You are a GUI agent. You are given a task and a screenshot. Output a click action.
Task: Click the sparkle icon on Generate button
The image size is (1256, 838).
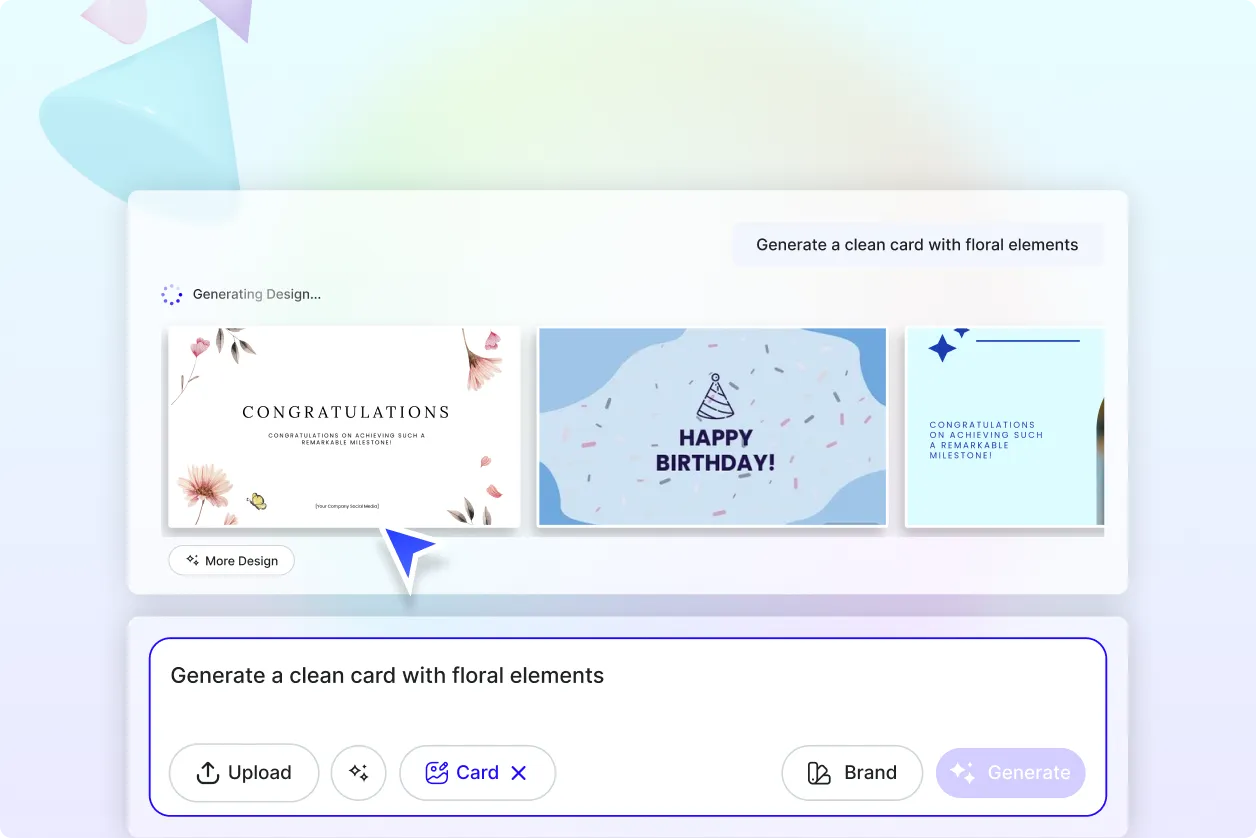point(962,772)
